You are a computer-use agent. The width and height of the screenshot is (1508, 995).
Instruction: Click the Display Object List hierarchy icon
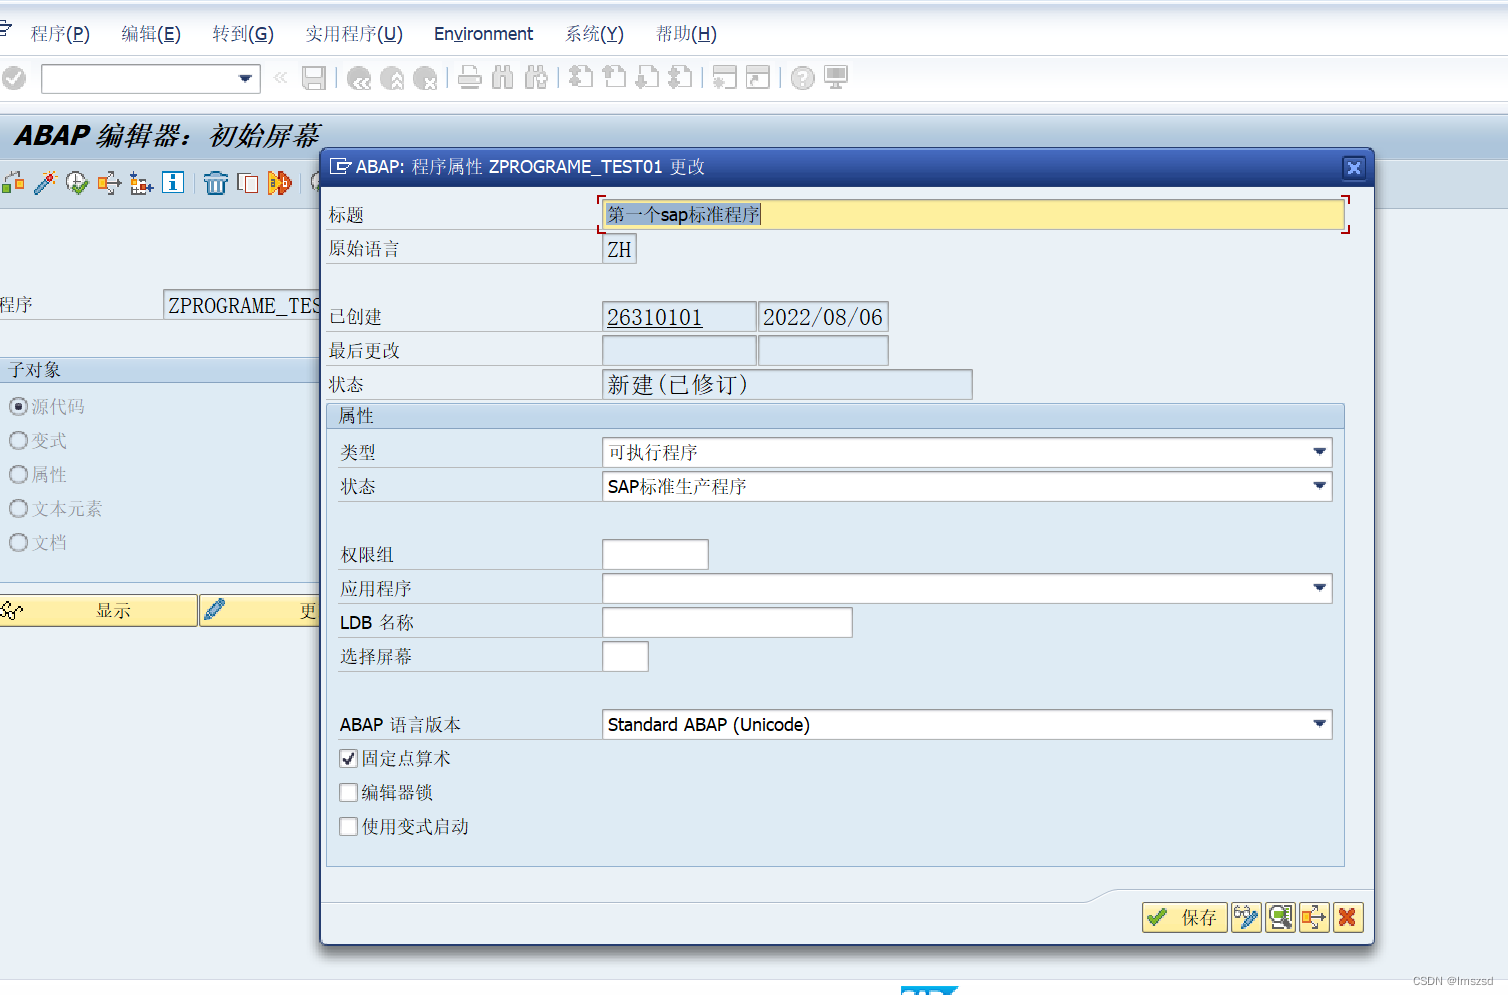point(141,183)
